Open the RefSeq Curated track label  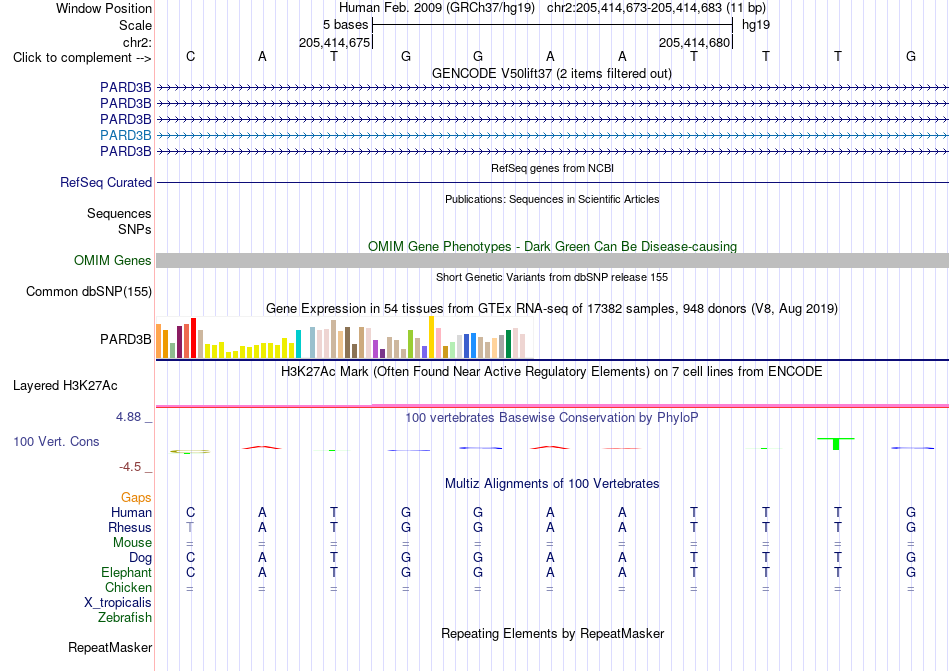coord(106,182)
